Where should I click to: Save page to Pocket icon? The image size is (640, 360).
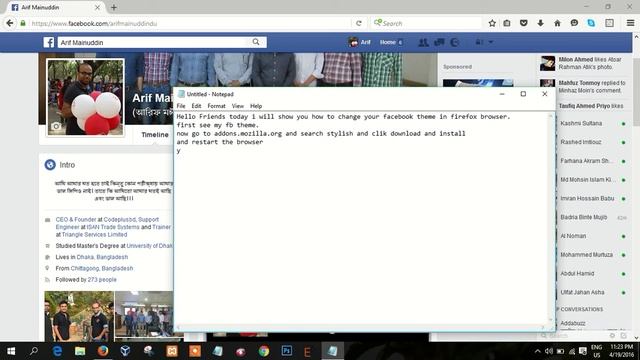click(x=524, y=23)
